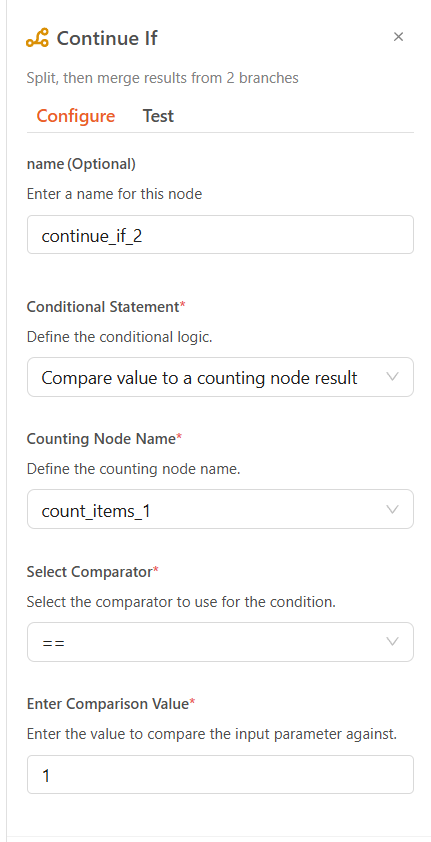Click the Continue If branch node icon

coord(37,38)
